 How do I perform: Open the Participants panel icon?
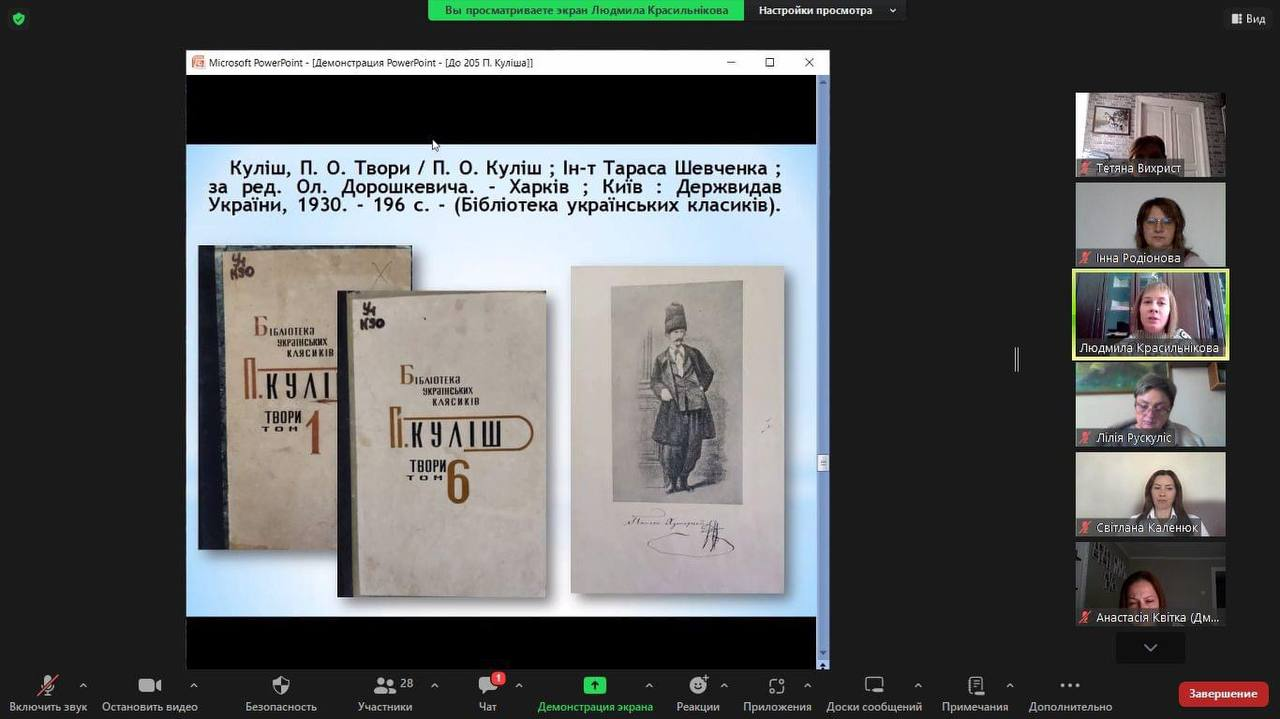[x=385, y=685]
